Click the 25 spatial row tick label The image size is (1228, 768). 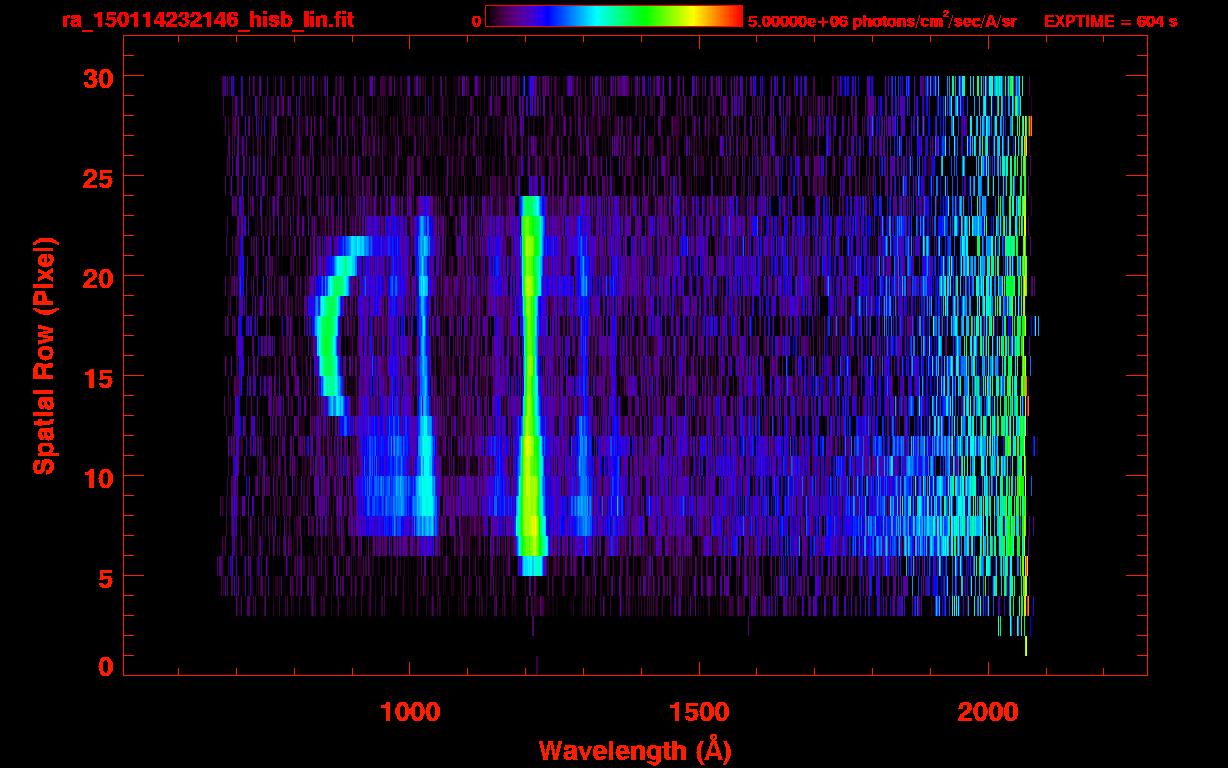point(99,177)
